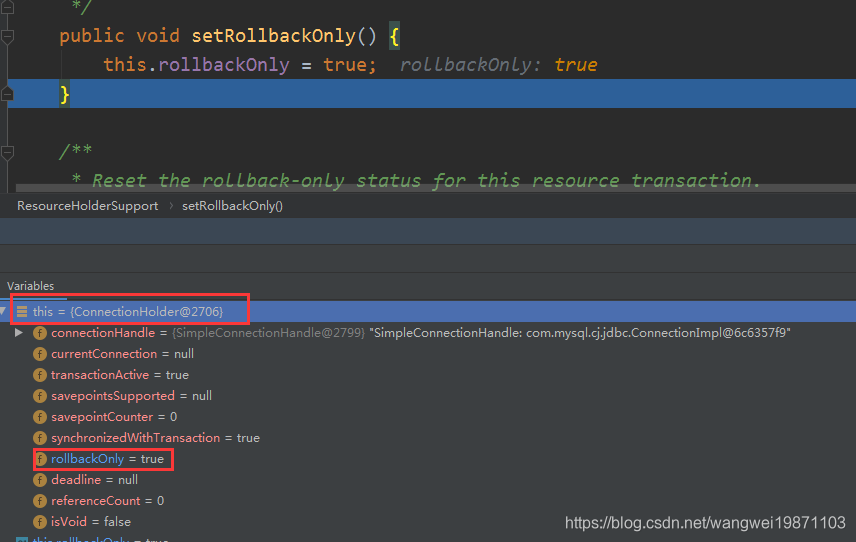Select the 'this = {ConnectionHolder@2706}' row

pyautogui.click(x=428, y=311)
